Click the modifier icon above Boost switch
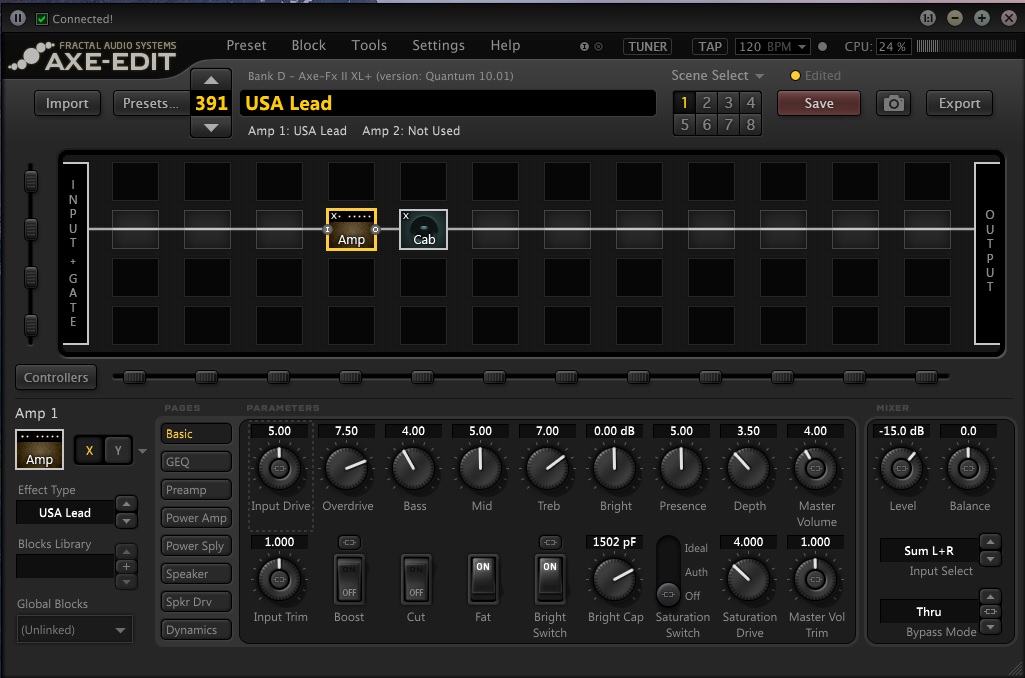This screenshot has width=1025, height=678. point(349,542)
